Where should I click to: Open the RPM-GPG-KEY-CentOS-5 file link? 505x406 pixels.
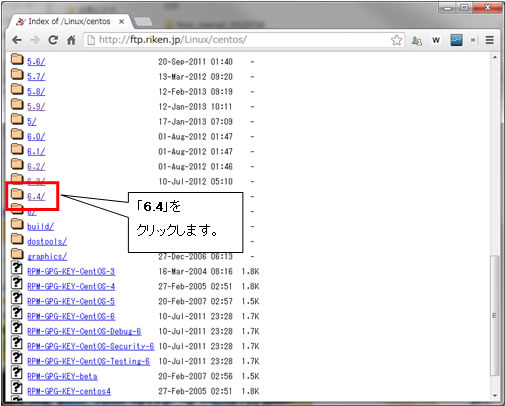(71, 302)
